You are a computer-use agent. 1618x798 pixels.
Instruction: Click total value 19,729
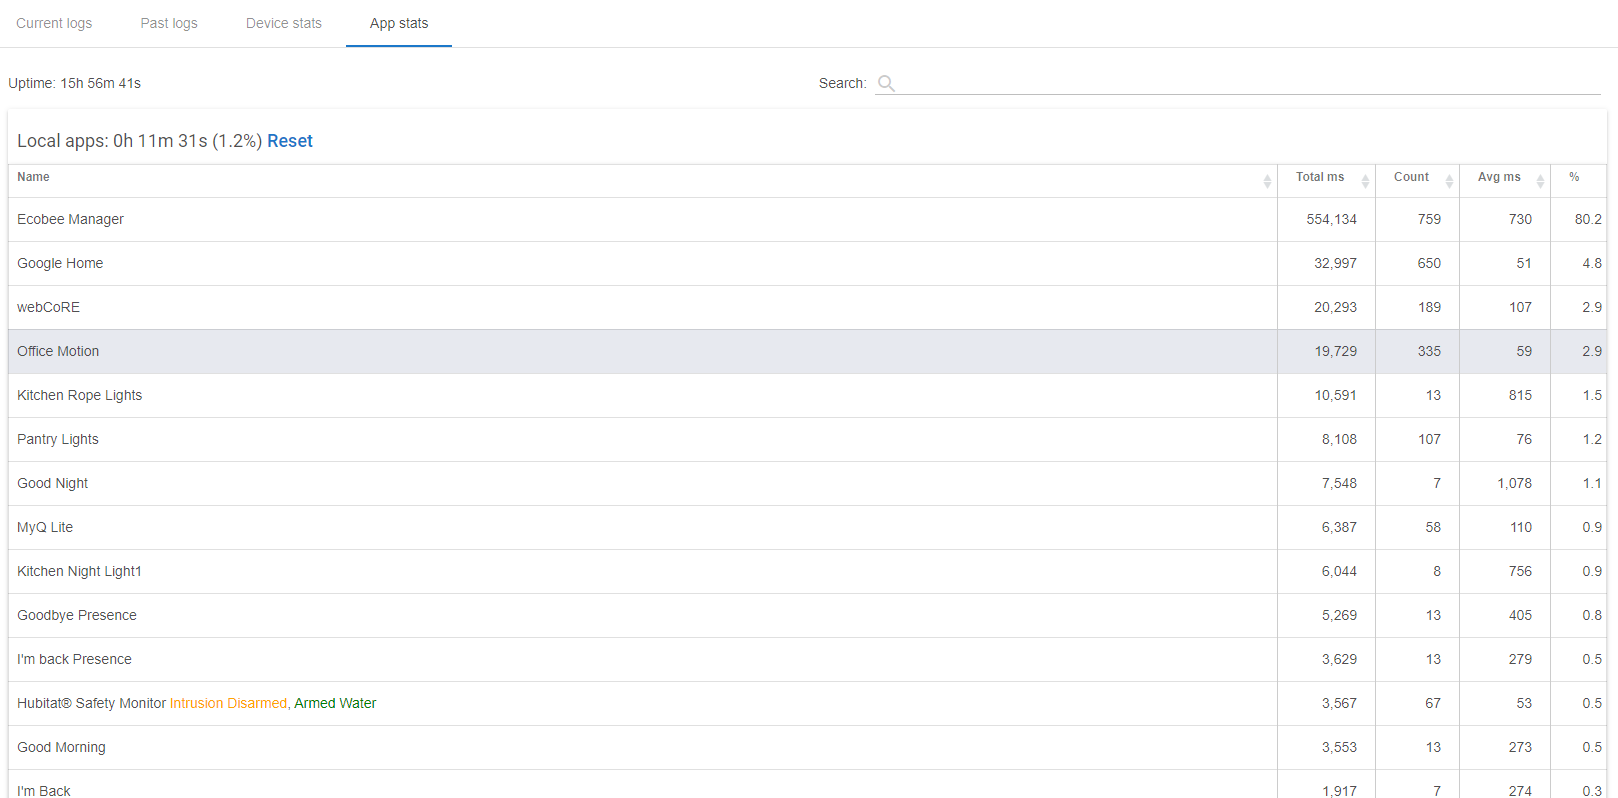1335,351
